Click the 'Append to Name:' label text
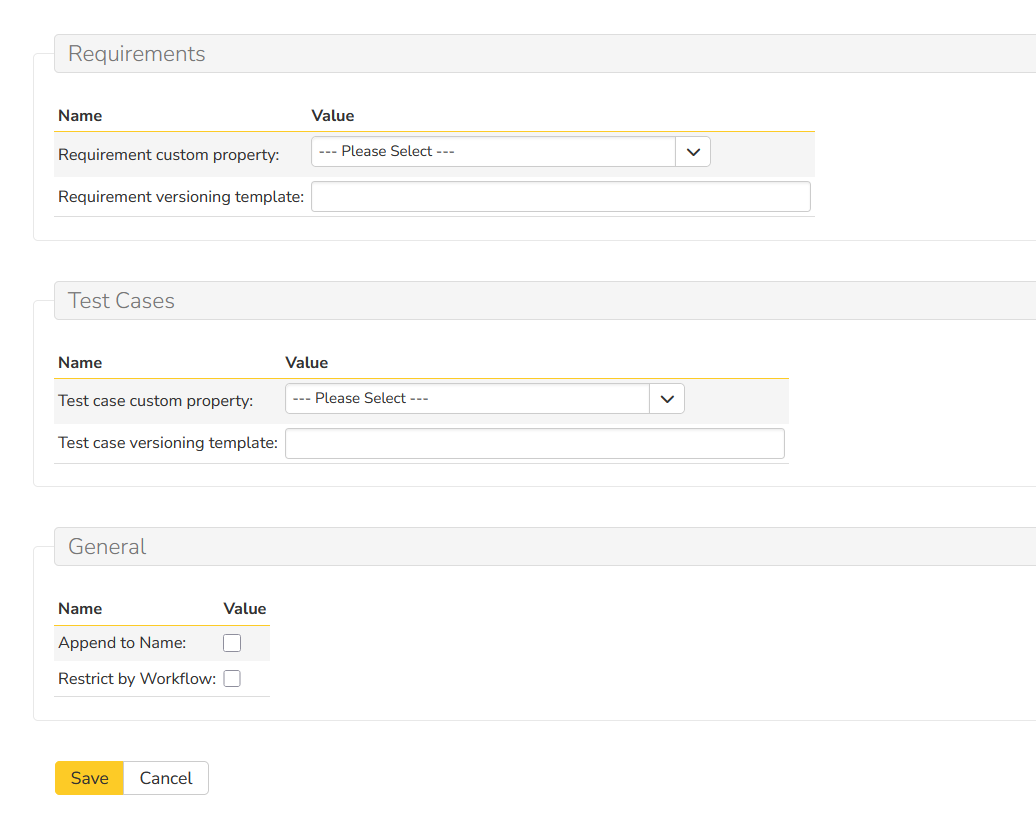 [122, 643]
